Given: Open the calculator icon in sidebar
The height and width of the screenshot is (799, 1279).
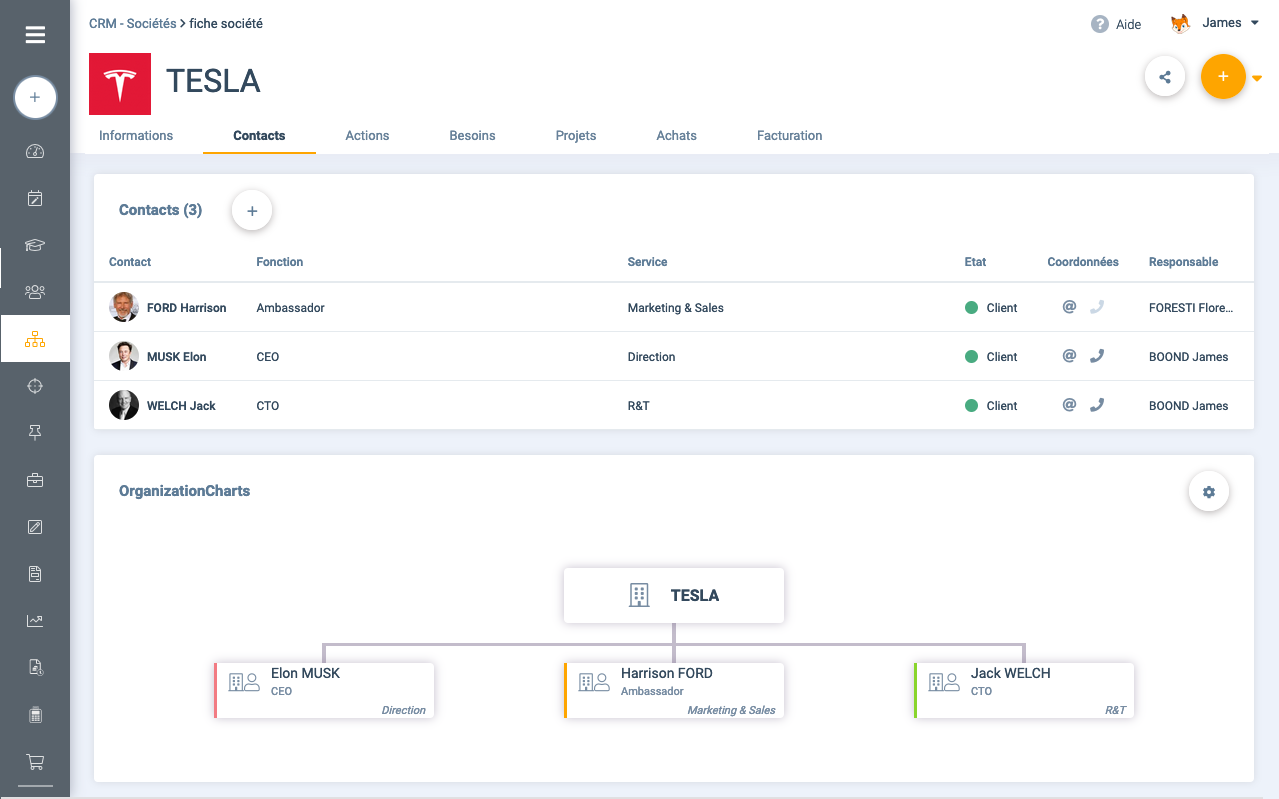Looking at the screenshot, I should [x=35, y=714].
